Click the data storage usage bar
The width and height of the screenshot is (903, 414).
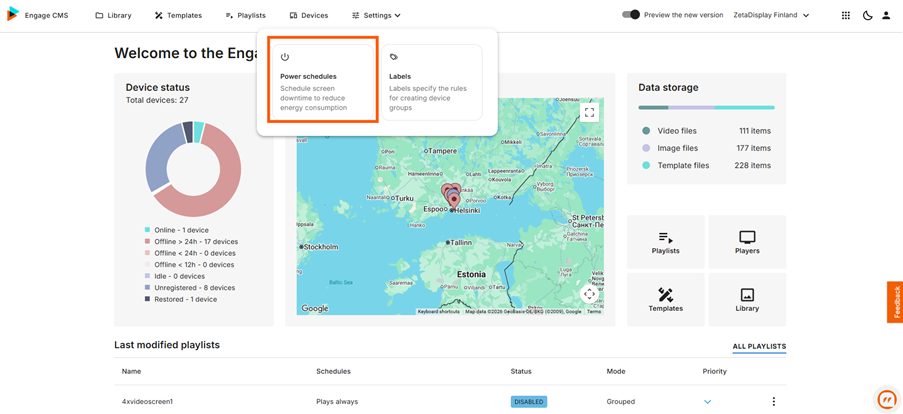click(x=706, y=107)
